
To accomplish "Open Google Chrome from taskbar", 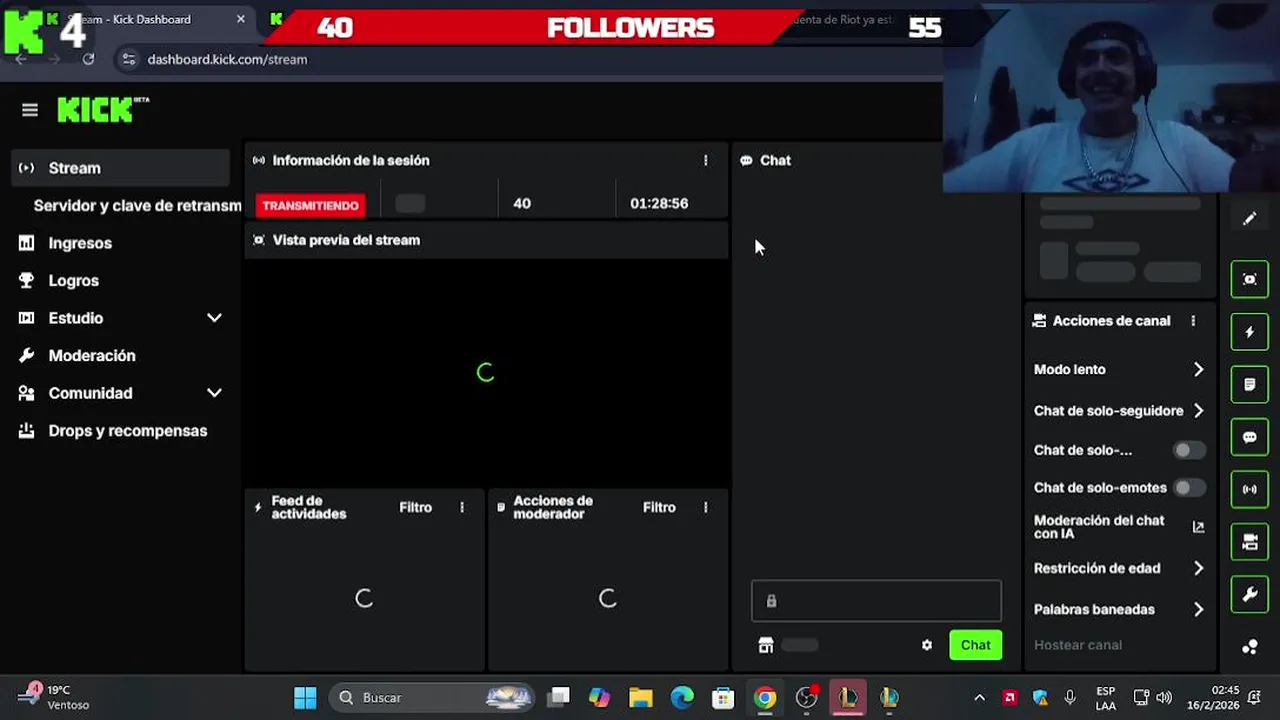I will [765, 697].
